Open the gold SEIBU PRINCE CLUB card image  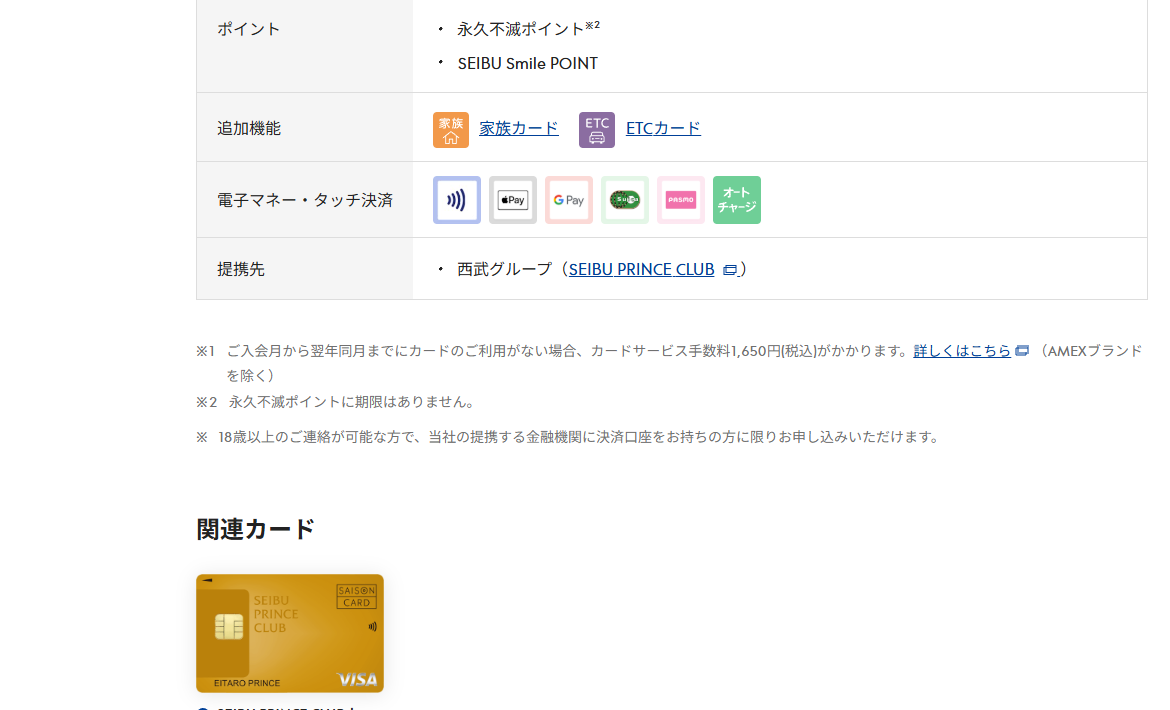[290, 633]
